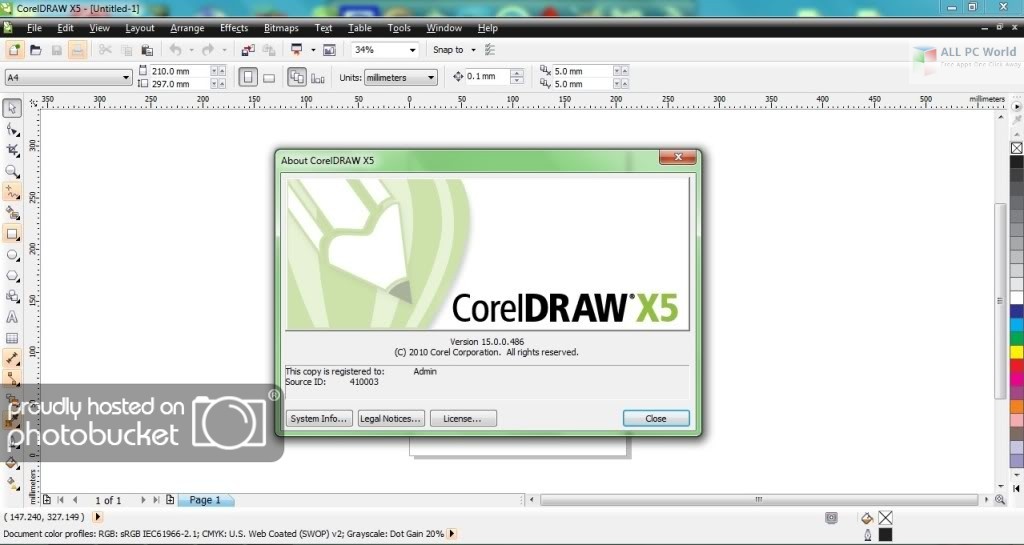Expand the Undo history arrow

(191, 50)
